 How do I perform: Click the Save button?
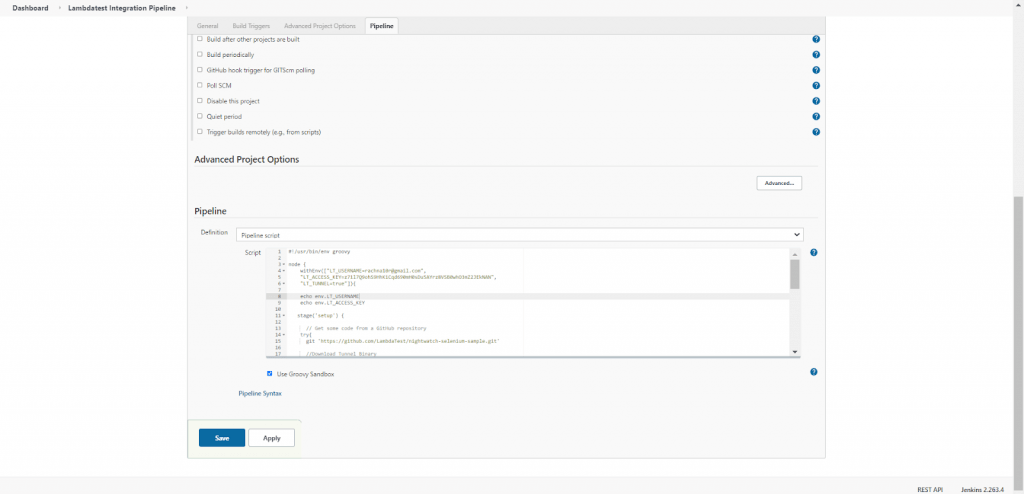(222, 438)
